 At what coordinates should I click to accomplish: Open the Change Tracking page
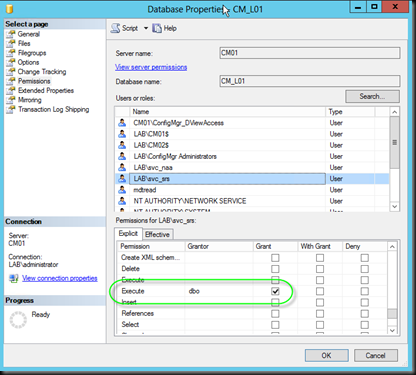pyautogui.click(x=42, y=72)
